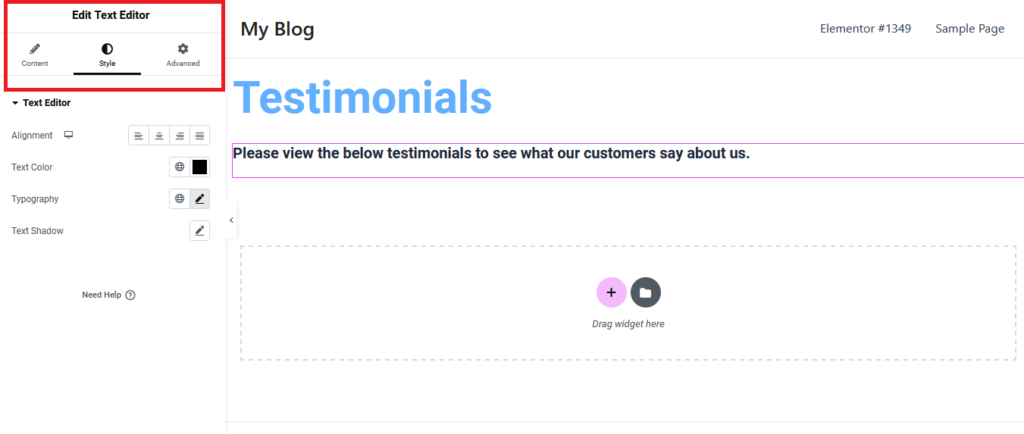Viewport: 1024px width, 434px height.
Task: Select the Style tab
Action: tap(107, 55)
